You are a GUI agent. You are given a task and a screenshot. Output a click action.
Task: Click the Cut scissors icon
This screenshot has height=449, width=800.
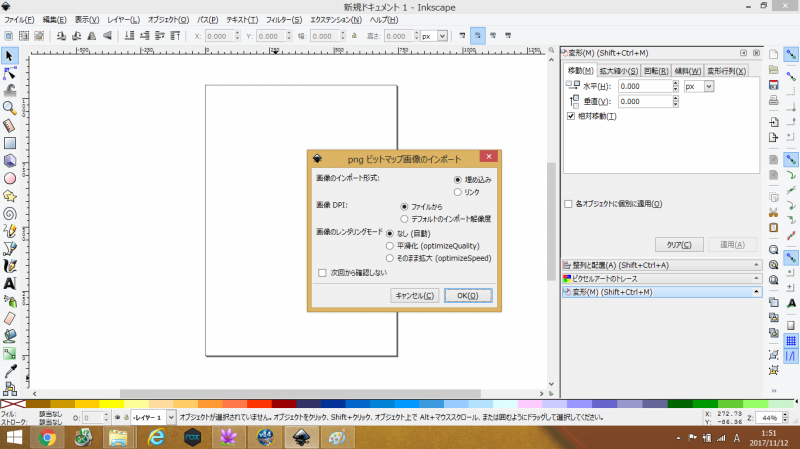[773, 212]
